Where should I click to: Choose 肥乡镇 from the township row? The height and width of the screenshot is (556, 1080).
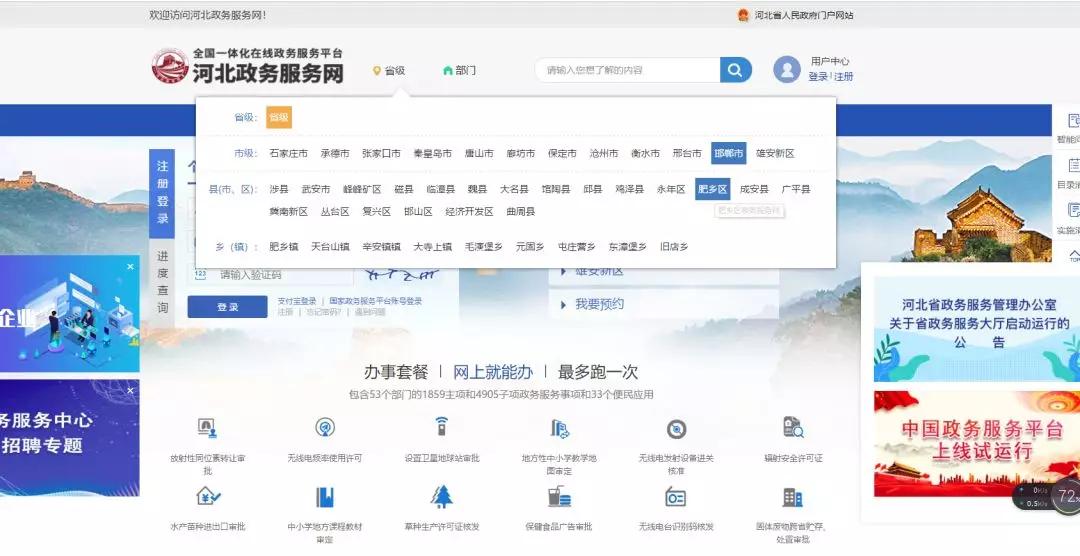click(284, 247)
